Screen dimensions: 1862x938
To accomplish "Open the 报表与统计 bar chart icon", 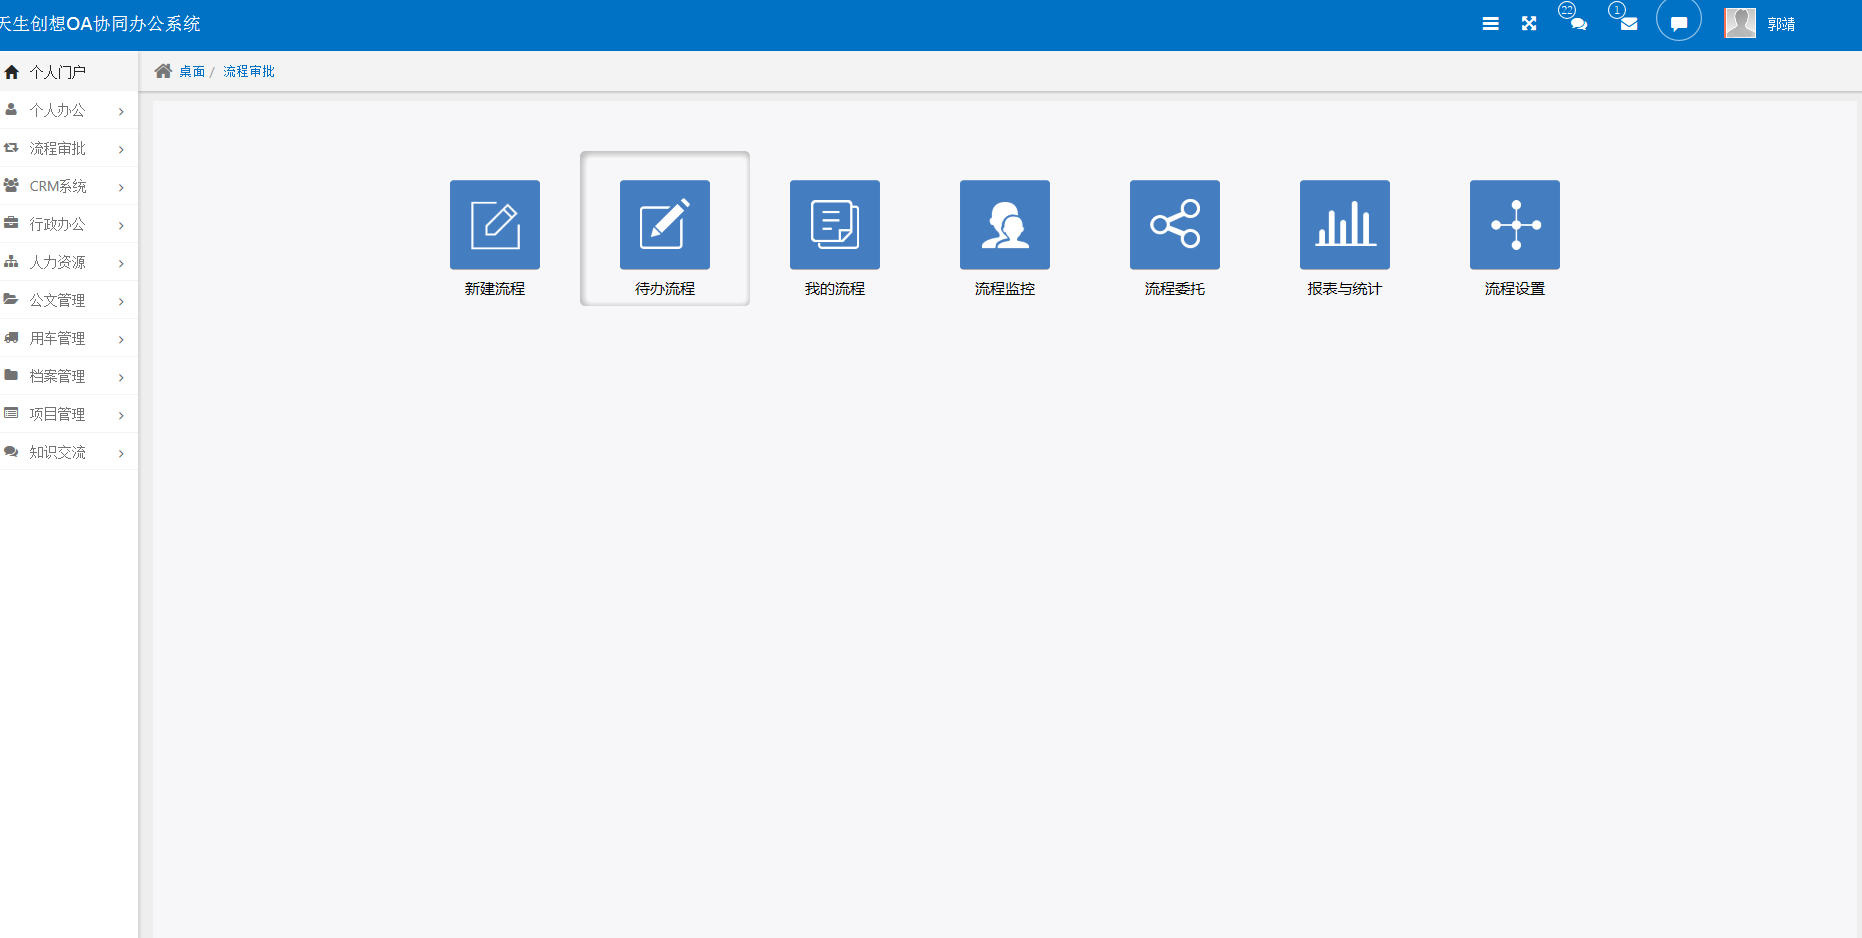I will point(1345,225).
